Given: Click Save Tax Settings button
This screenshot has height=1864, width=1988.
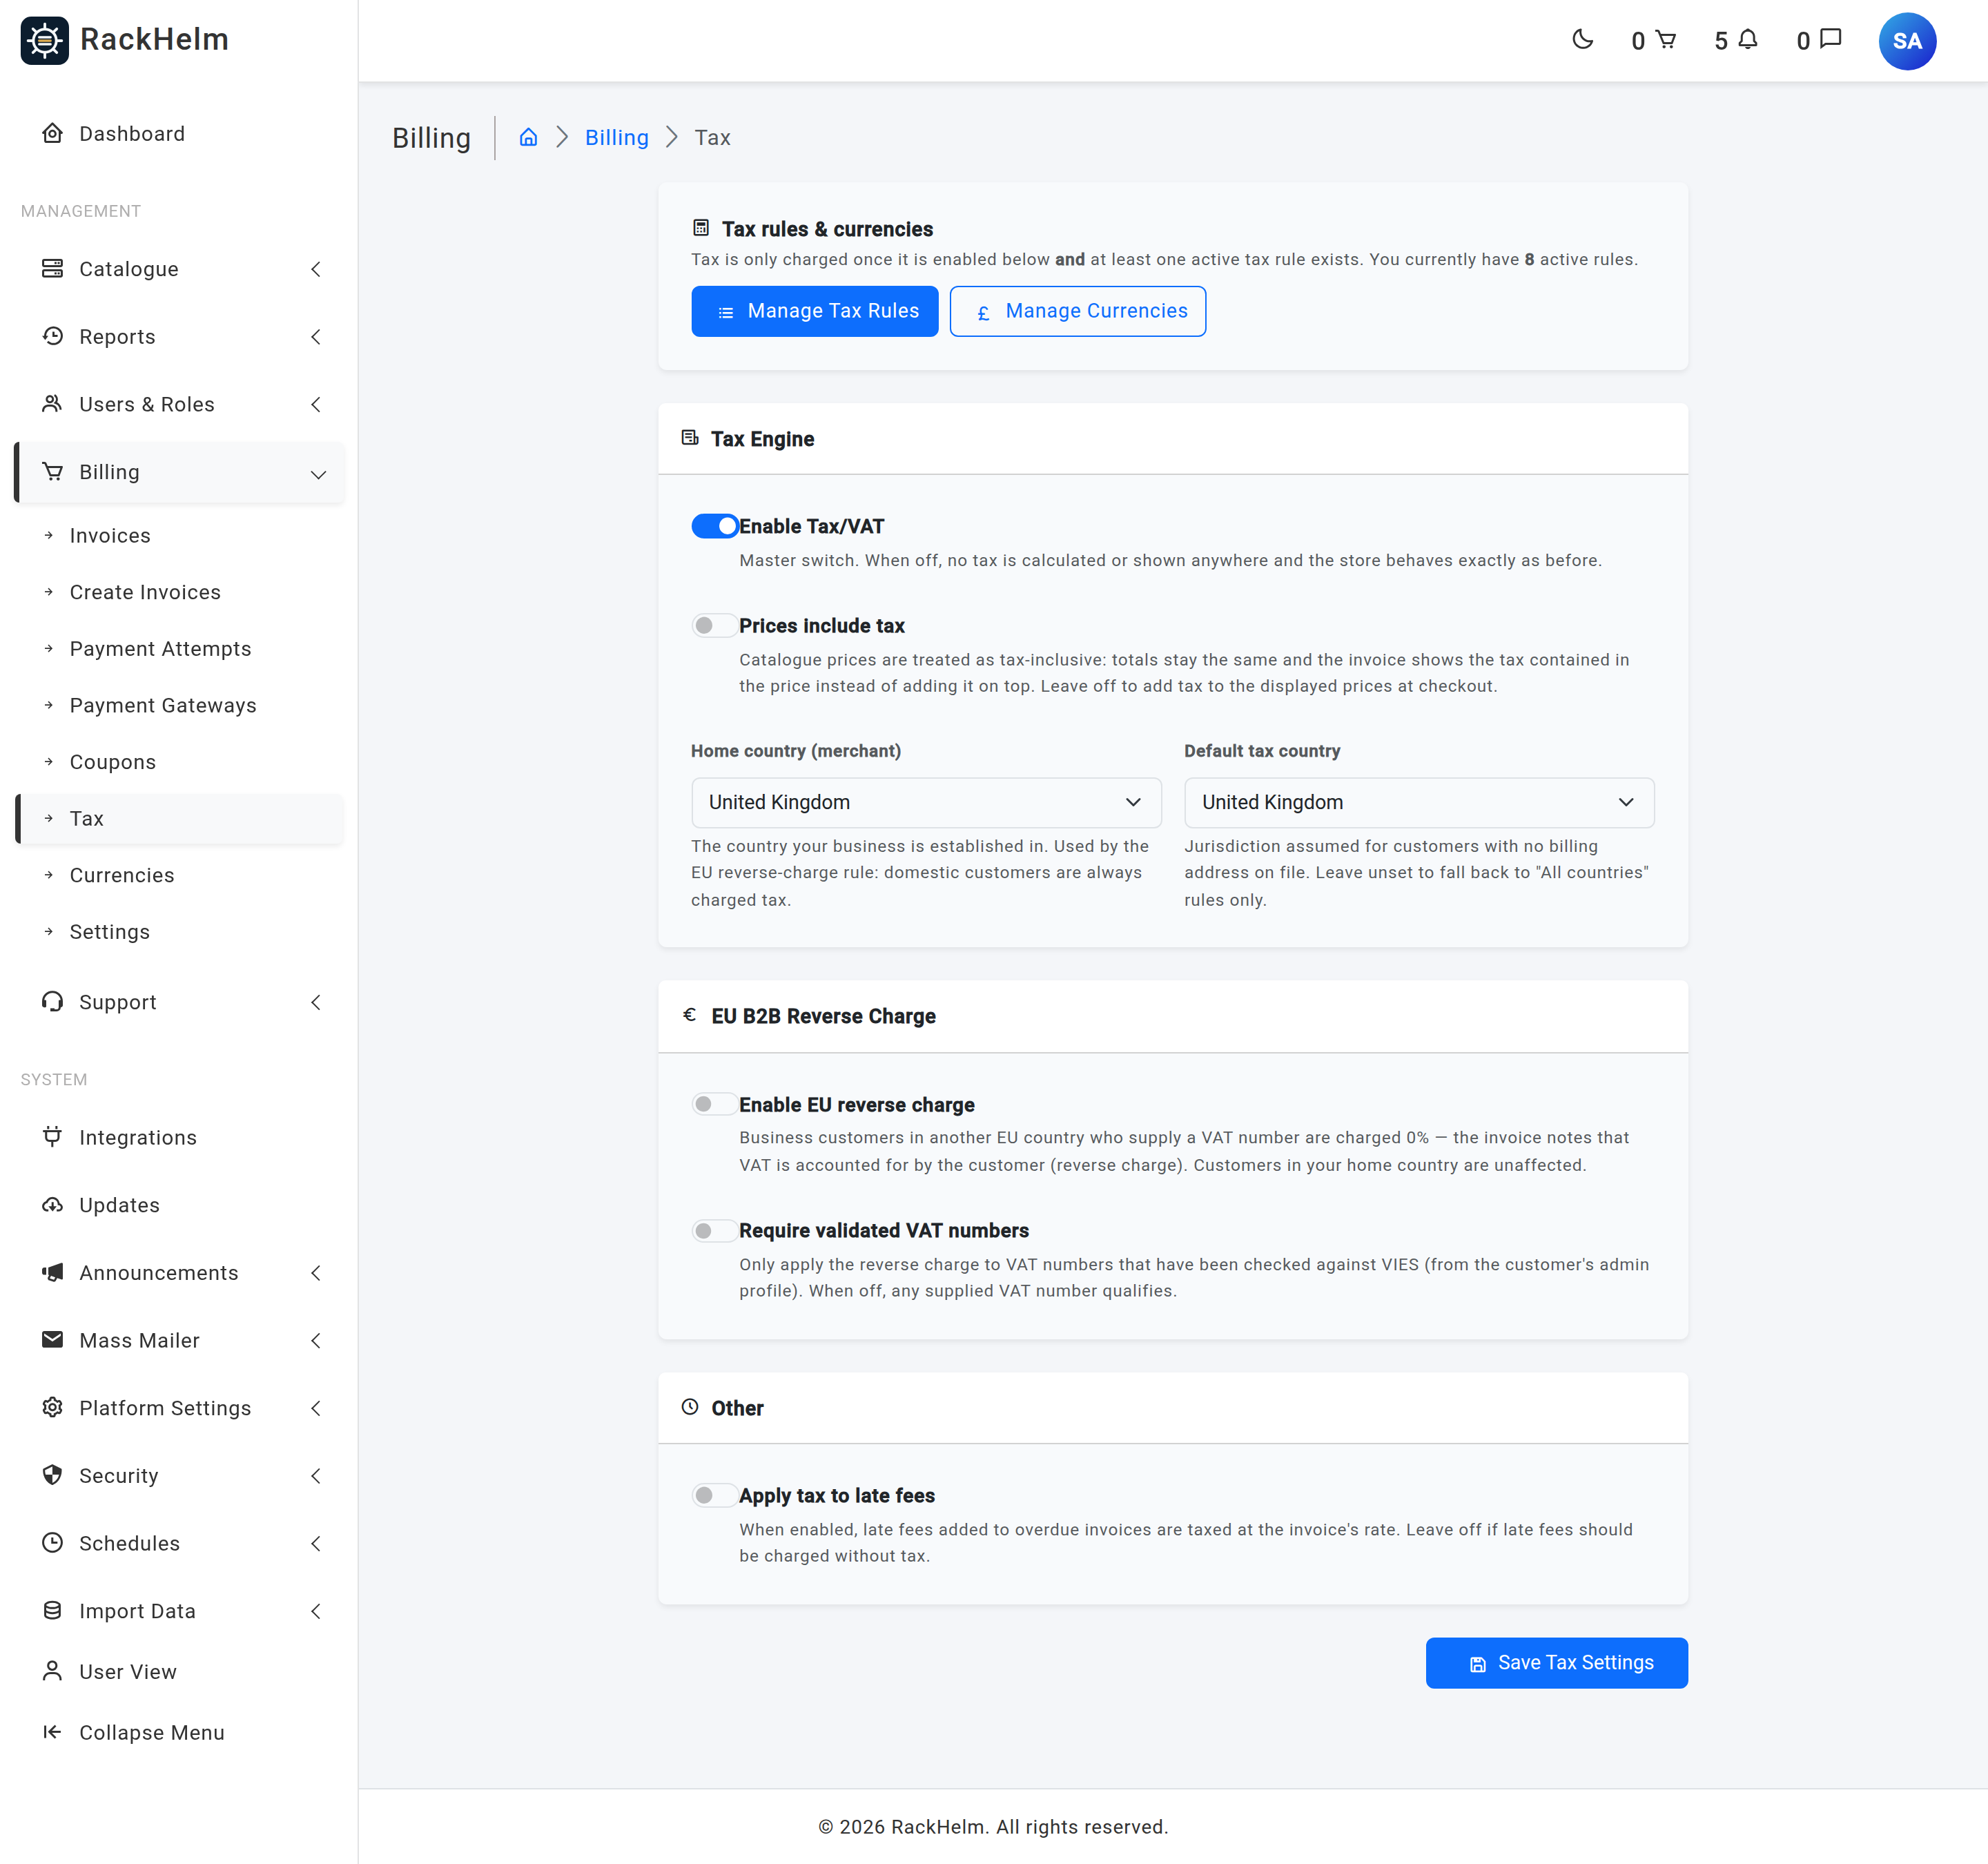Looking at the screenshot, I should point(1556,1662).
